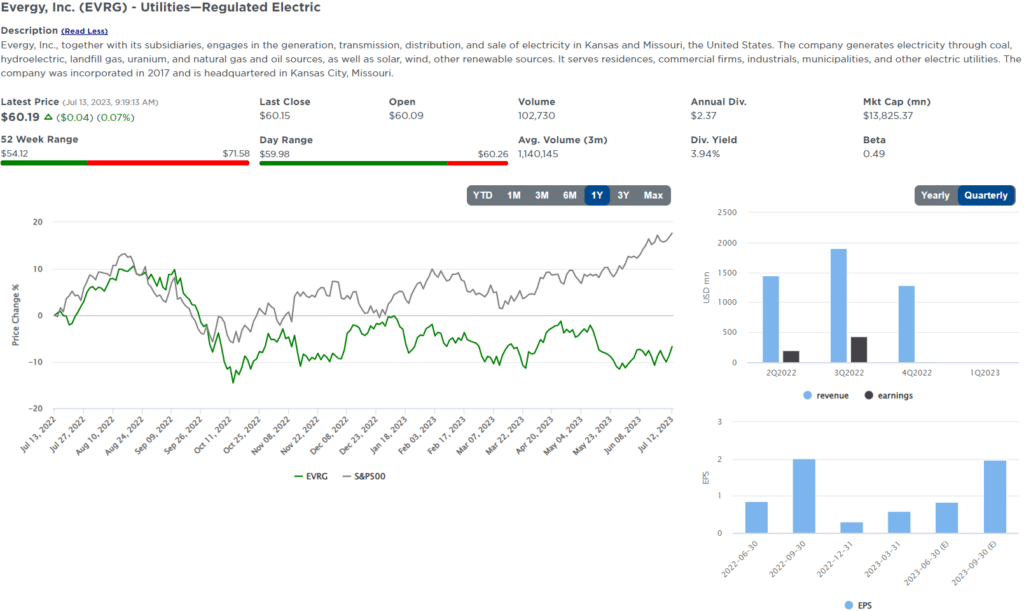
Task: Select the Max time range
Action: [x=653, y=195]
